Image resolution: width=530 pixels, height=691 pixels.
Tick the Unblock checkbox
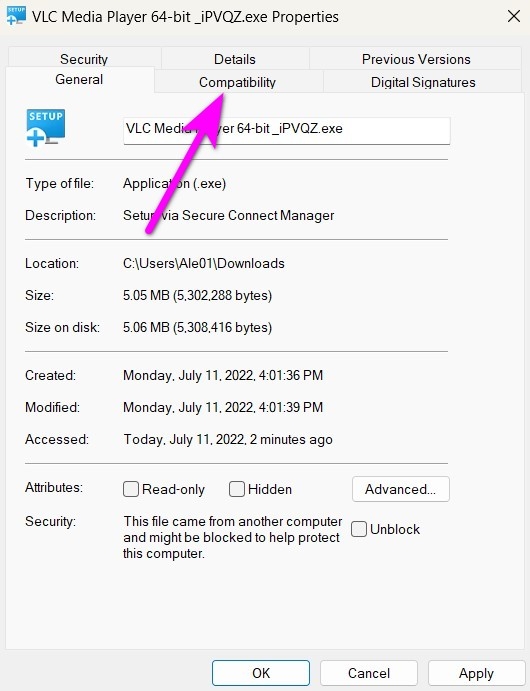pos(359,528)
